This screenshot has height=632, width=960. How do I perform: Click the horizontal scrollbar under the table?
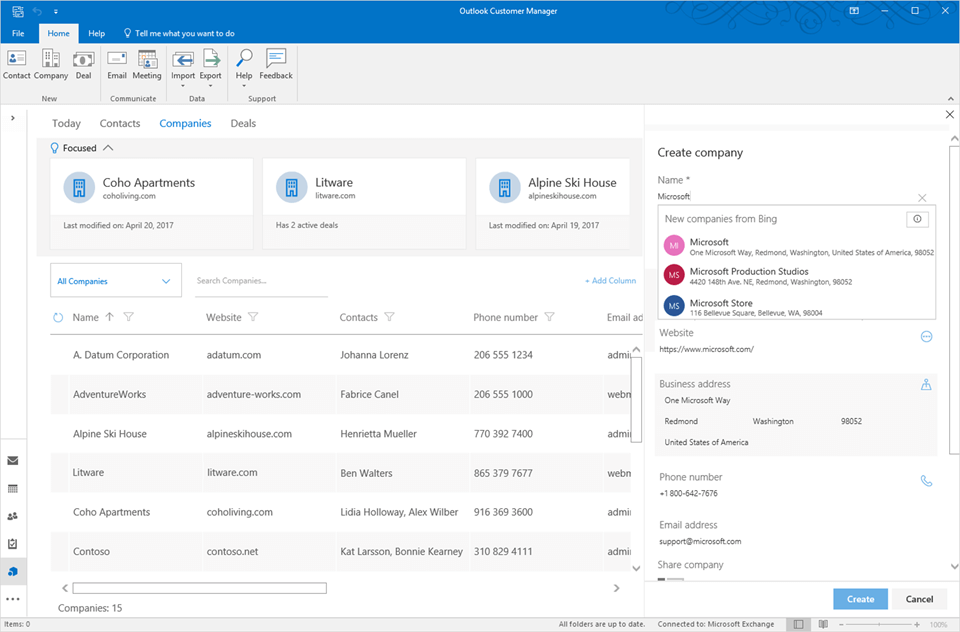[x=200, y=588]
